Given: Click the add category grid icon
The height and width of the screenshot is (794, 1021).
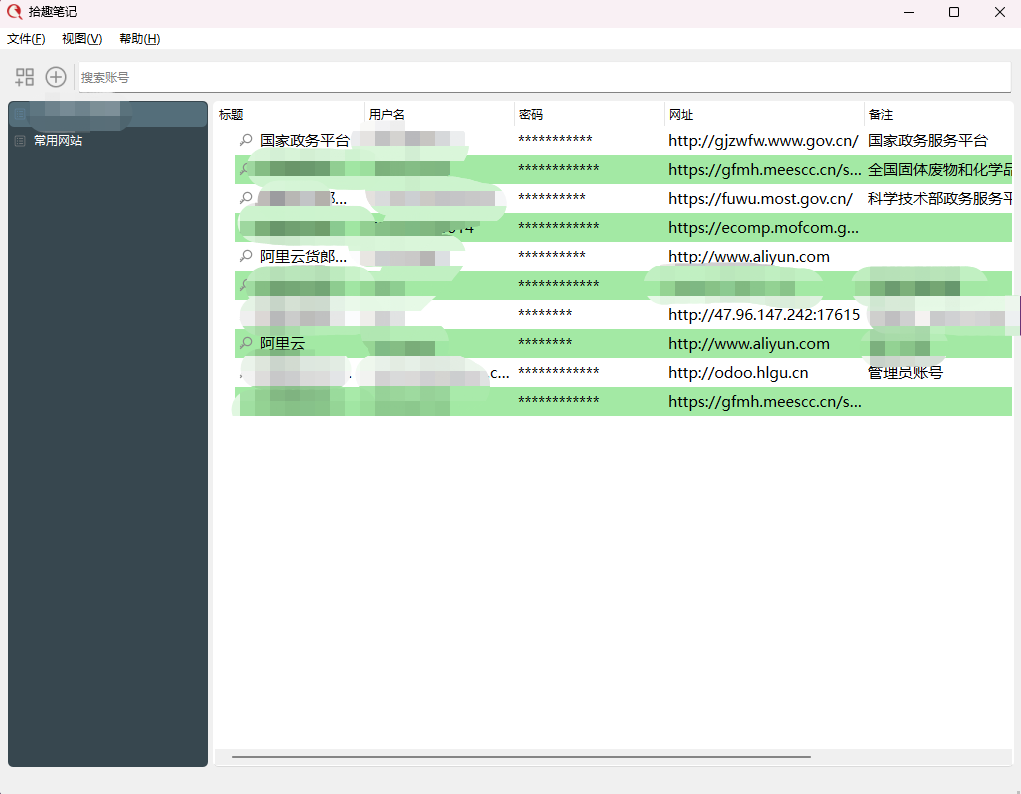Looking at the screenshot, I should pos(25,77).
